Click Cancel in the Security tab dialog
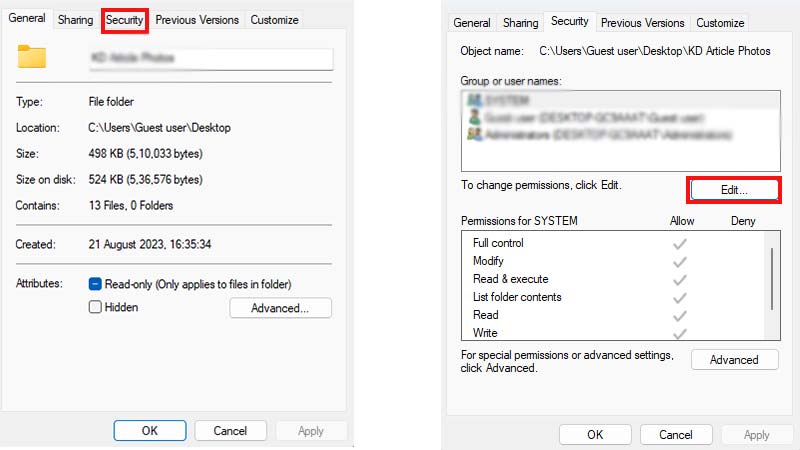Screen dimensions: 800x450 point(676,435)
